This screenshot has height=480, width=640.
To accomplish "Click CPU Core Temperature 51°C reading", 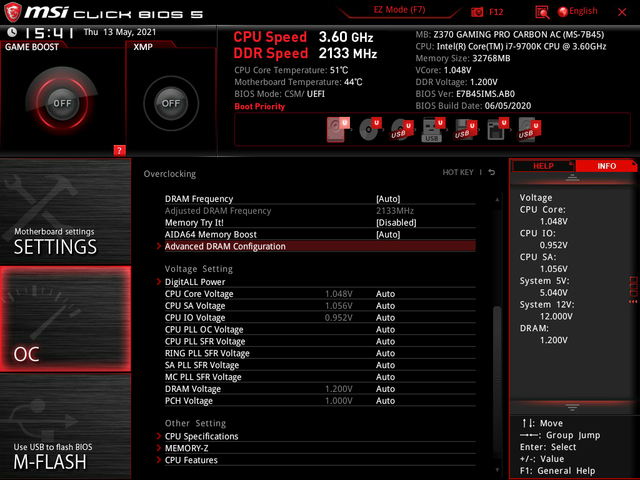I will [x=291, y=70].
